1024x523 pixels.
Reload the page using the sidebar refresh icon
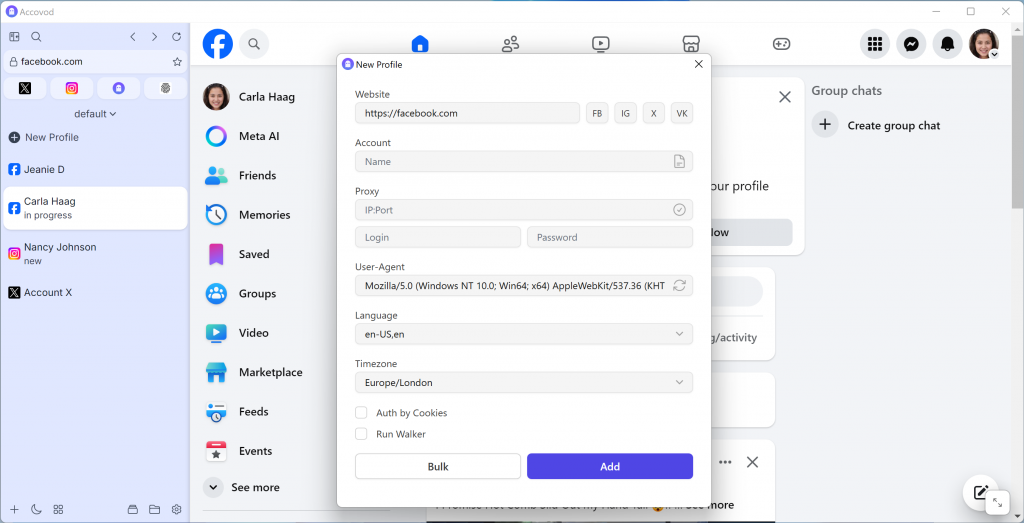(177, 37)
